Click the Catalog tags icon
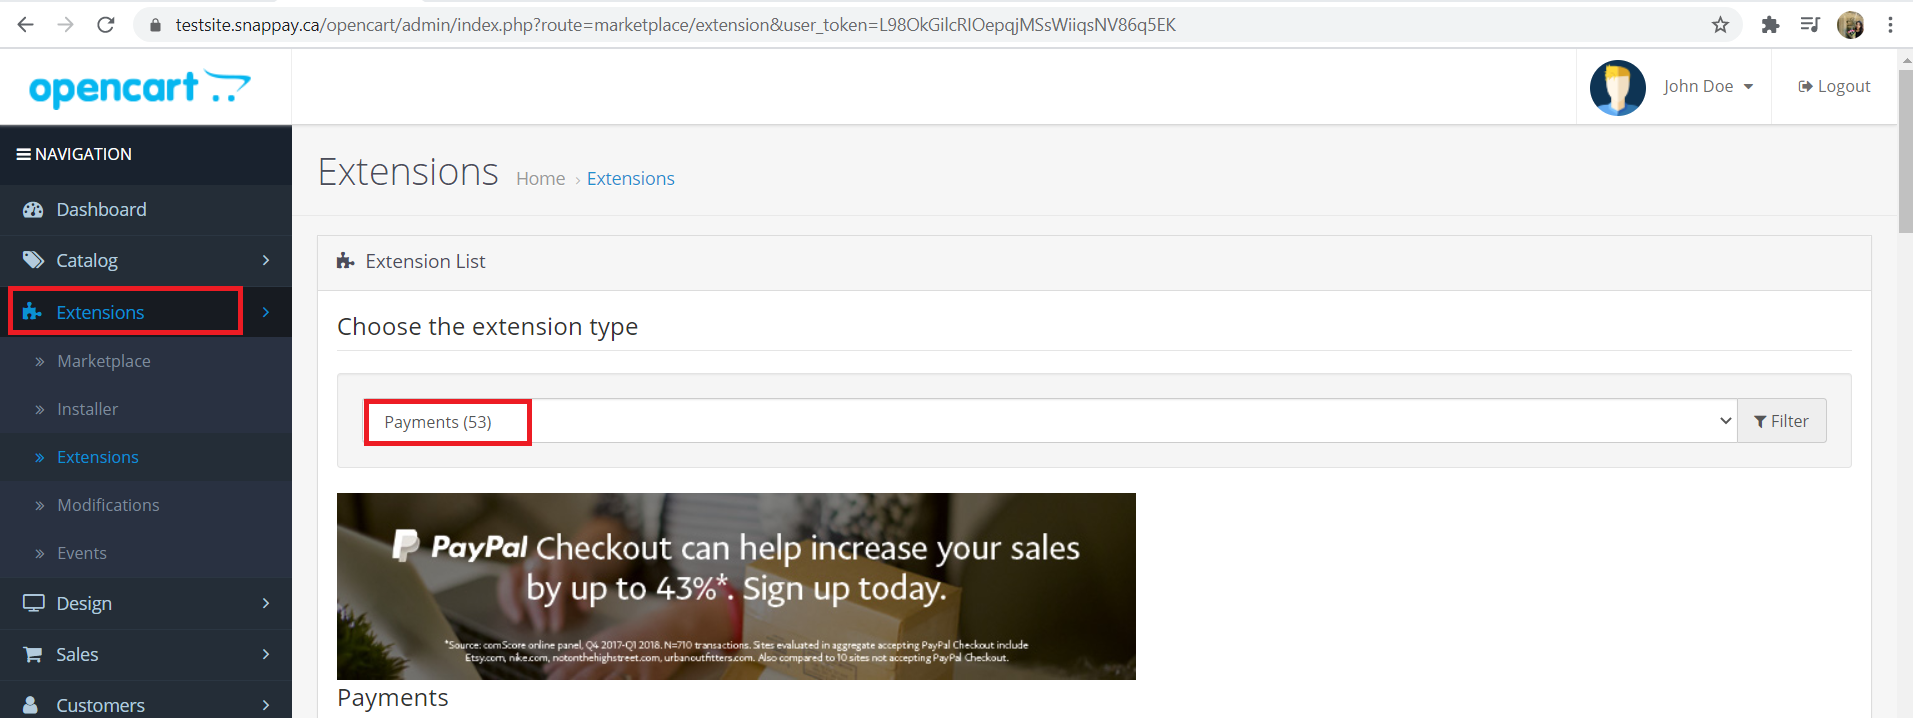The width and height of the screenshot is (1913, 718). pyautogui.click(x=33, y=260)
